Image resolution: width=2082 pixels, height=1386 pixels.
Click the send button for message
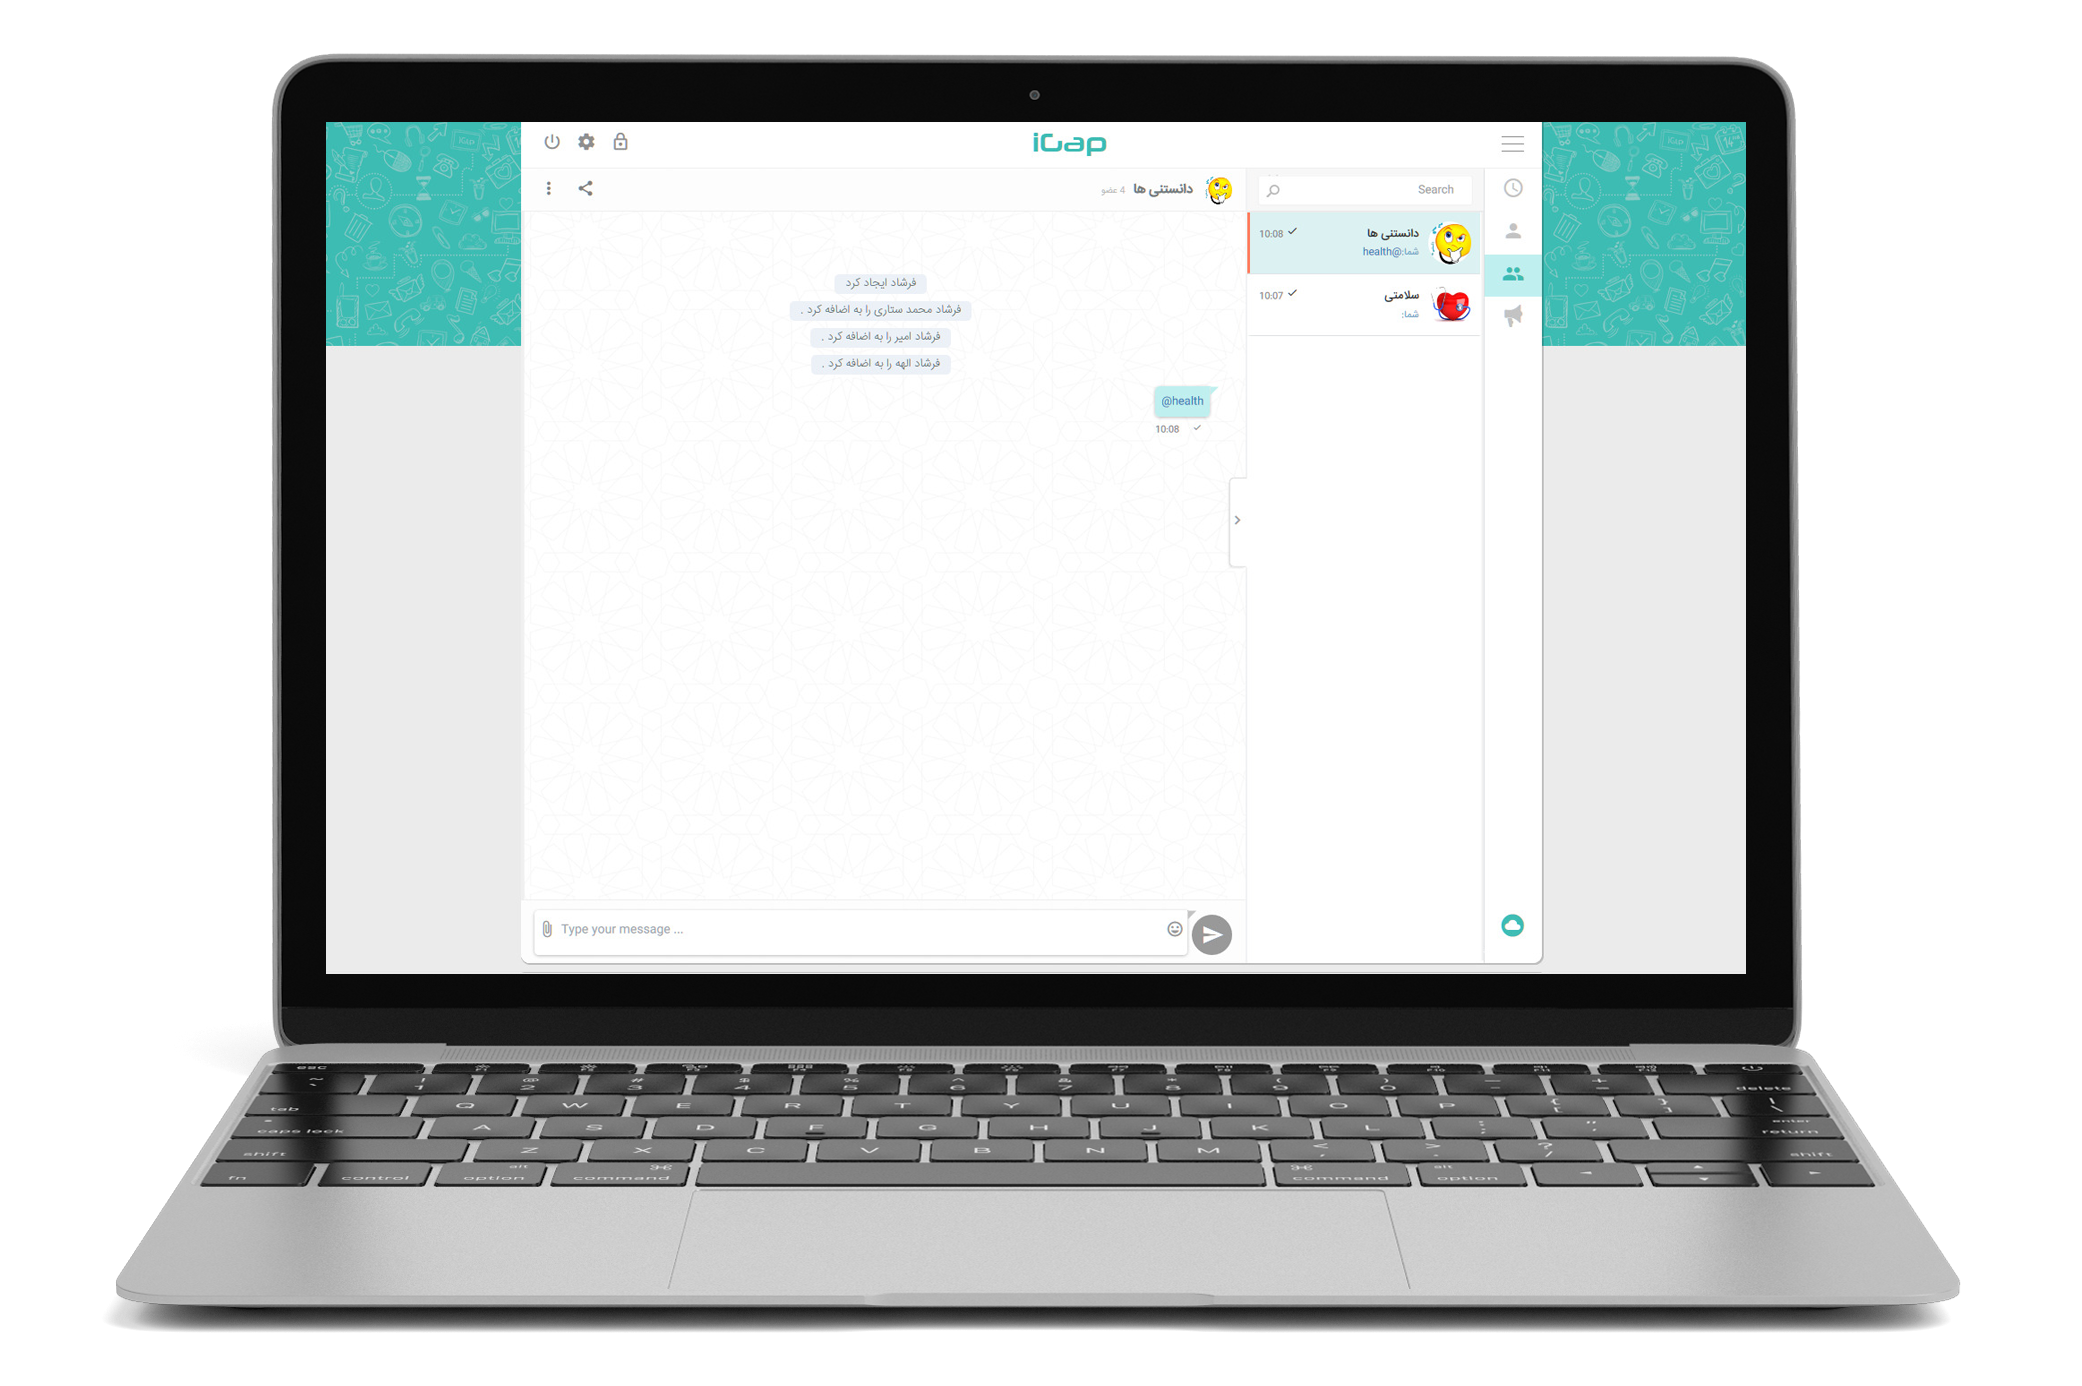pyautogui.click(x=1211, y=934)
